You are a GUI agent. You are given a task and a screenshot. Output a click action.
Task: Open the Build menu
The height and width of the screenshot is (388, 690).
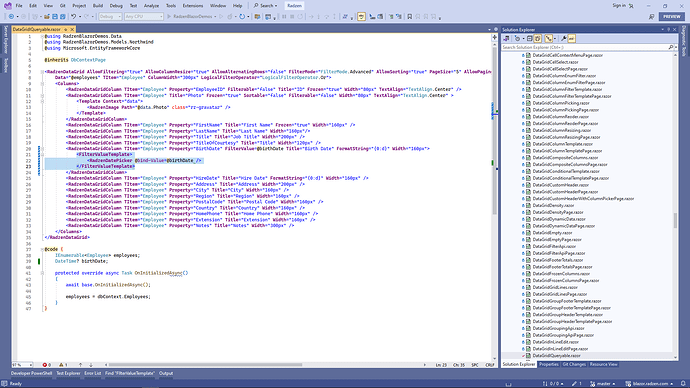(x=98, y=6)
